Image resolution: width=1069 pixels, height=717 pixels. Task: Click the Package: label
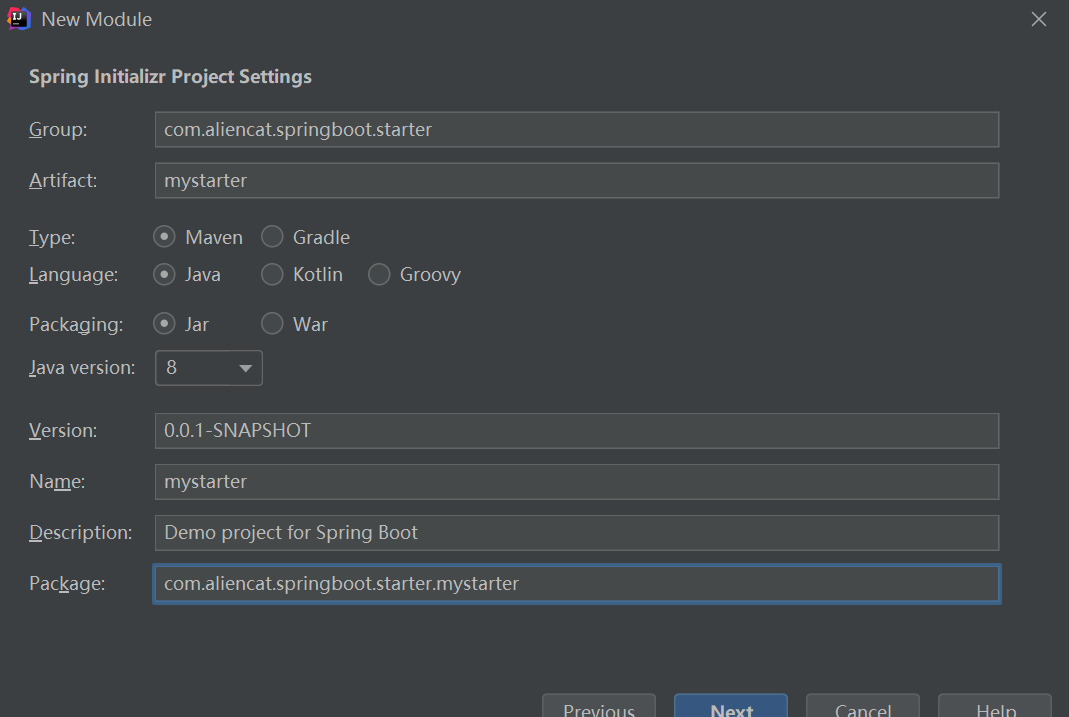click(x=67, y=584)
